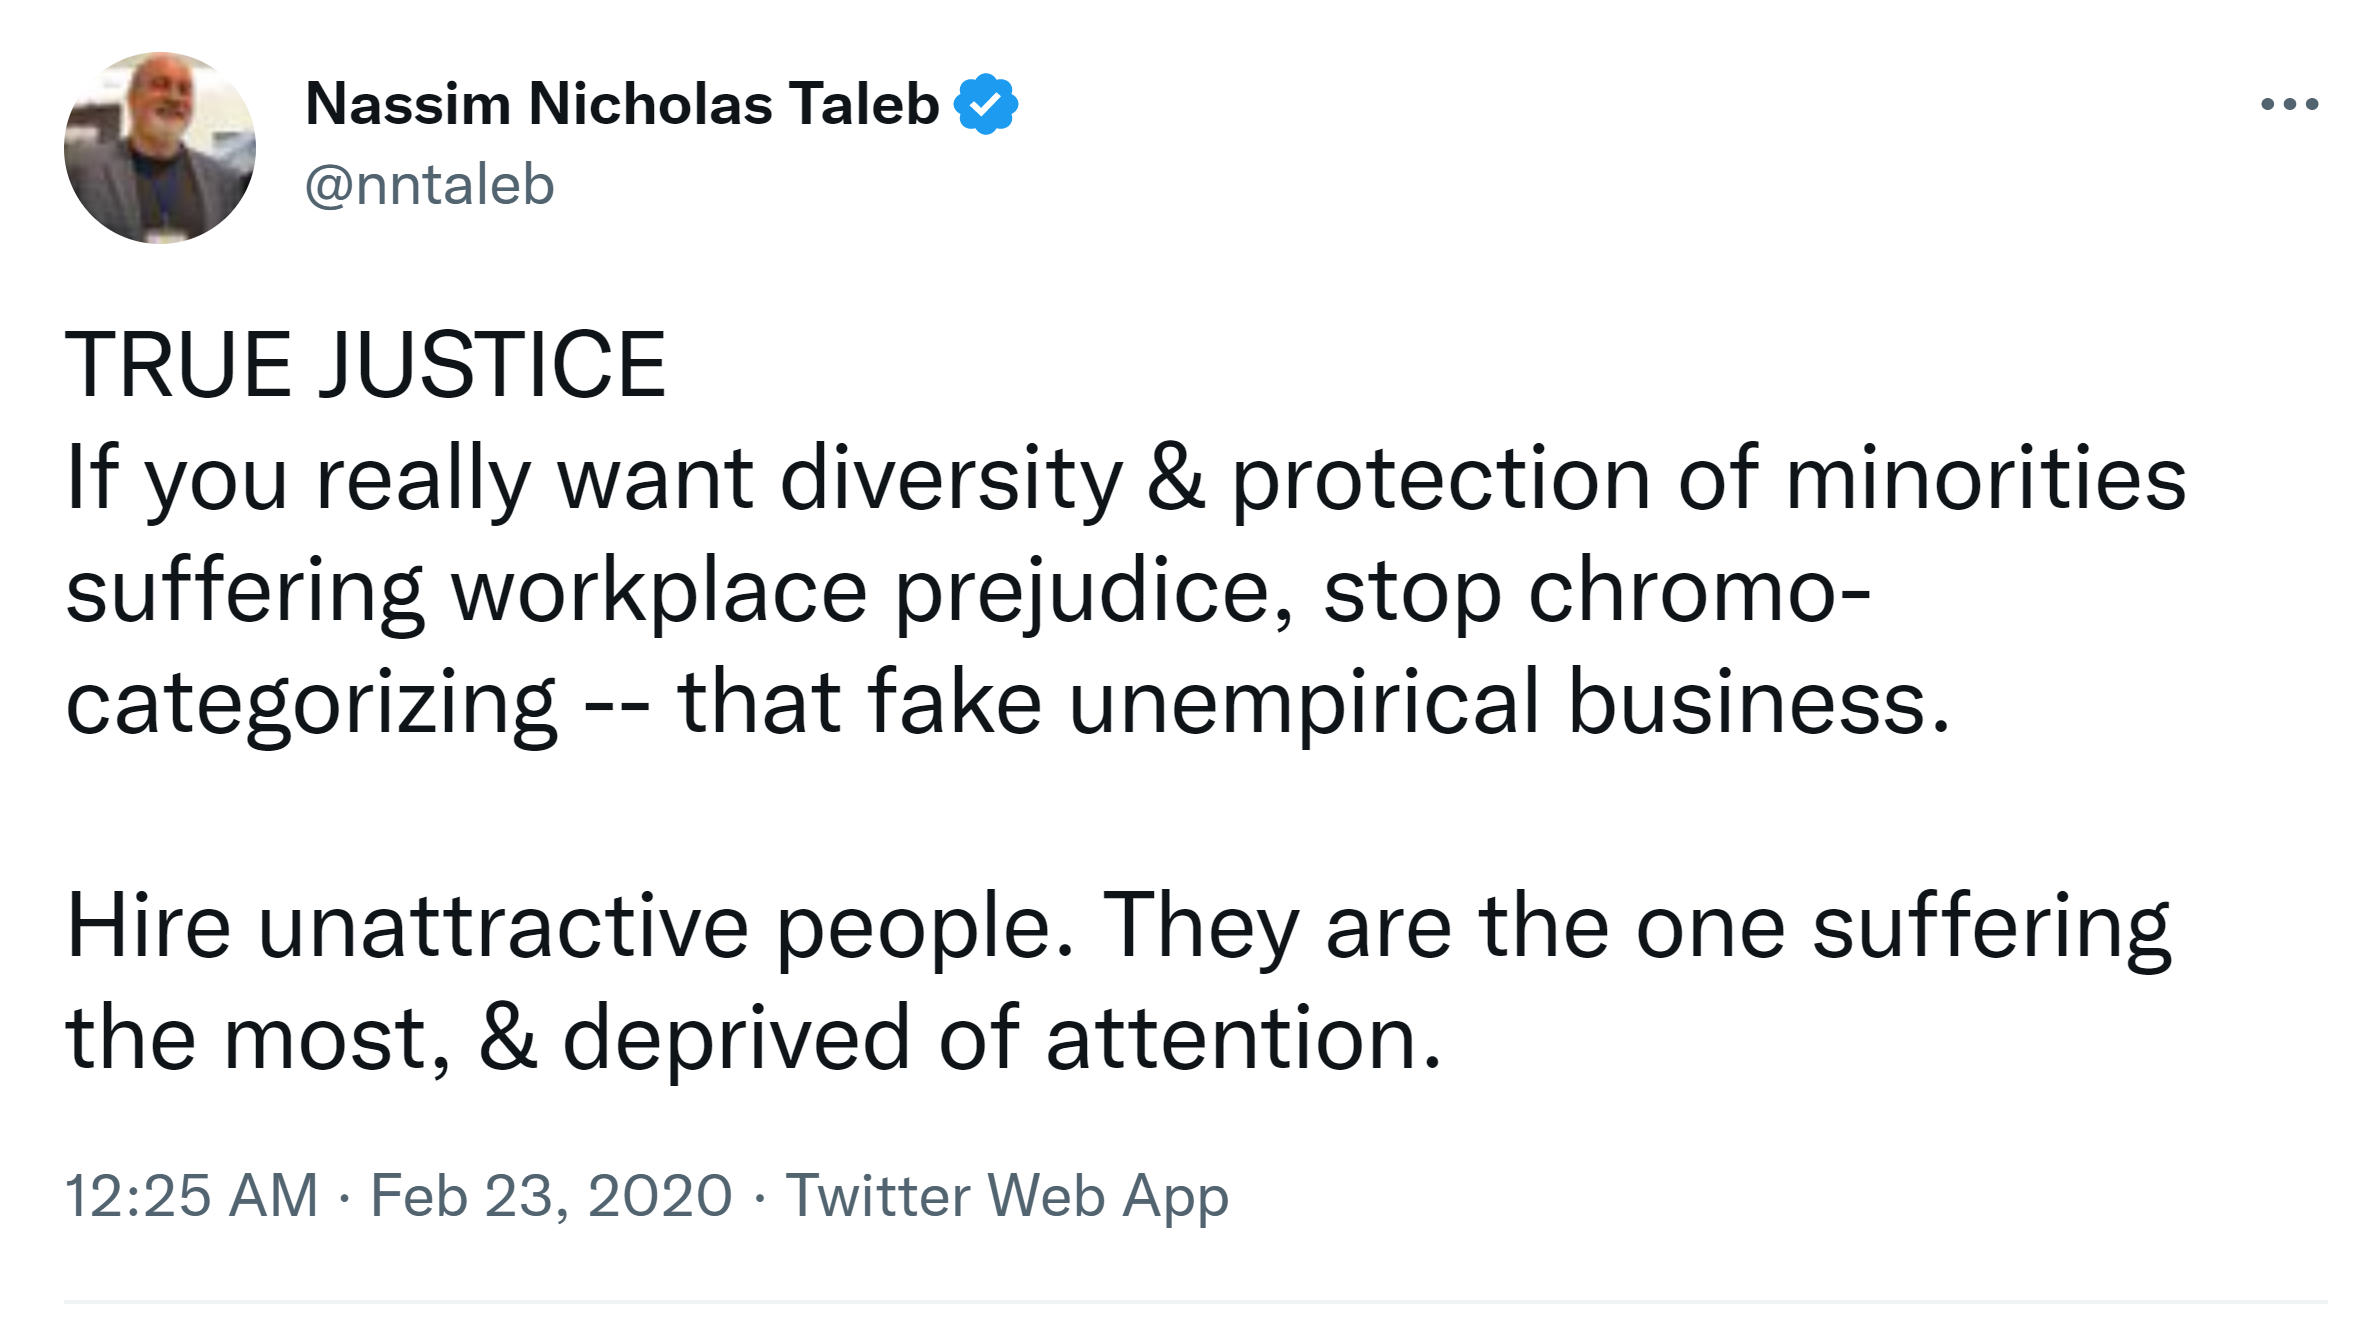Viewport: 2360px width, 1330px height.
Task: Open the "Twitter Web App" source link
Action: 1006,1196
